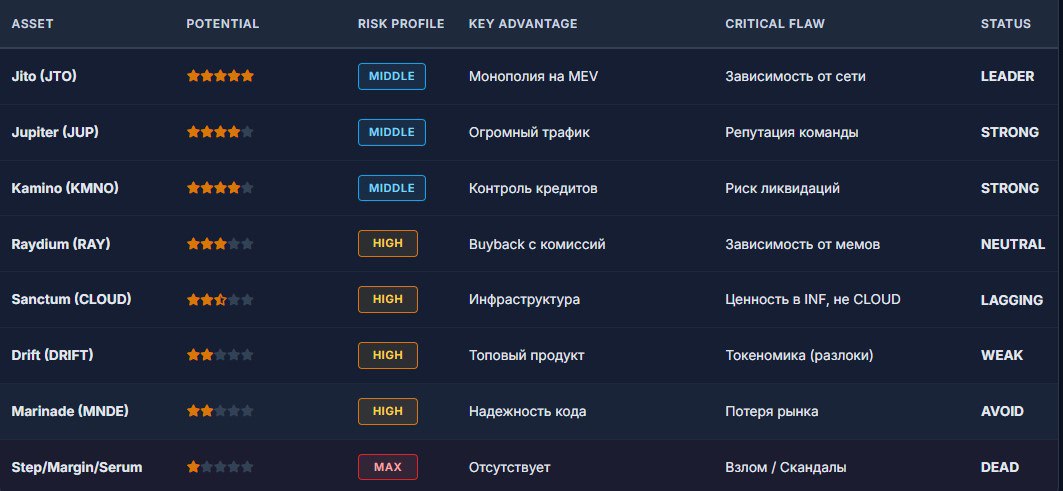Screen dimensions: 1063x491
Task: Click the 'Риск ликвидаций' flaw cell
Action: click(x=782, y=189)
